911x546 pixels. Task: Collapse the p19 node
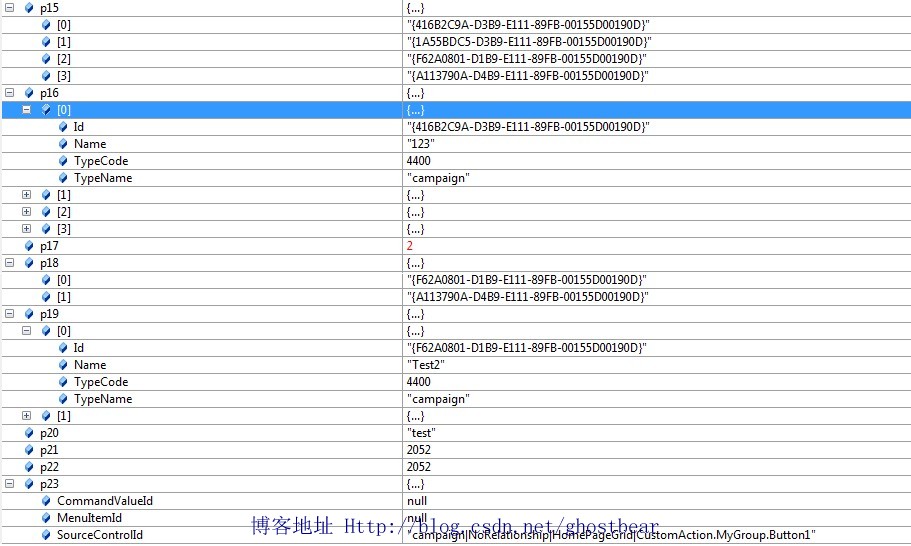9,314
